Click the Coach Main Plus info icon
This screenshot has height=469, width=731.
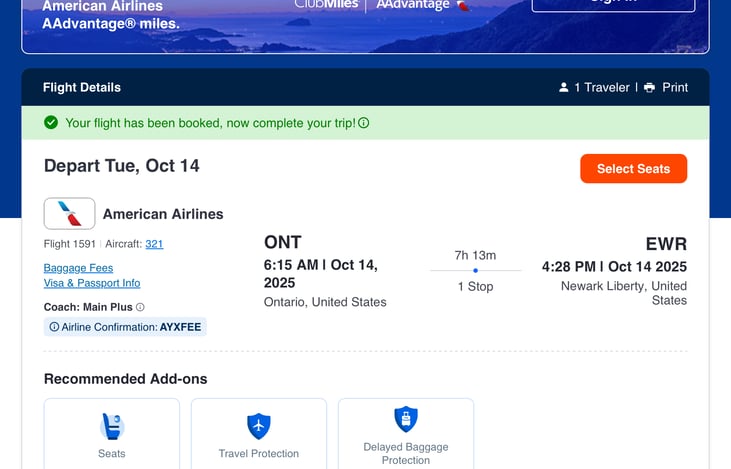(140, 307)
